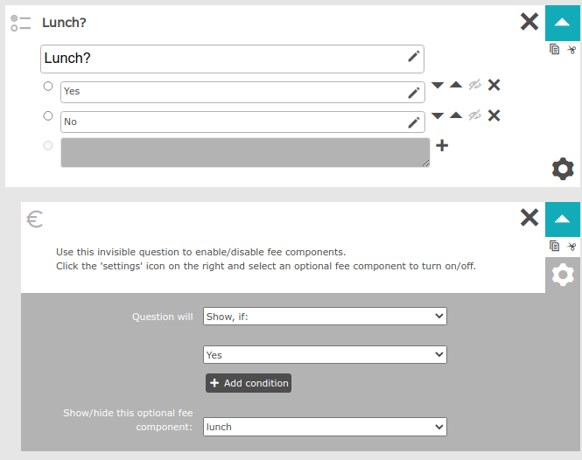Click copy icon of Lunch? question
Image resolution: width=582 pixels, height=460 pixels.
[554, 49]
